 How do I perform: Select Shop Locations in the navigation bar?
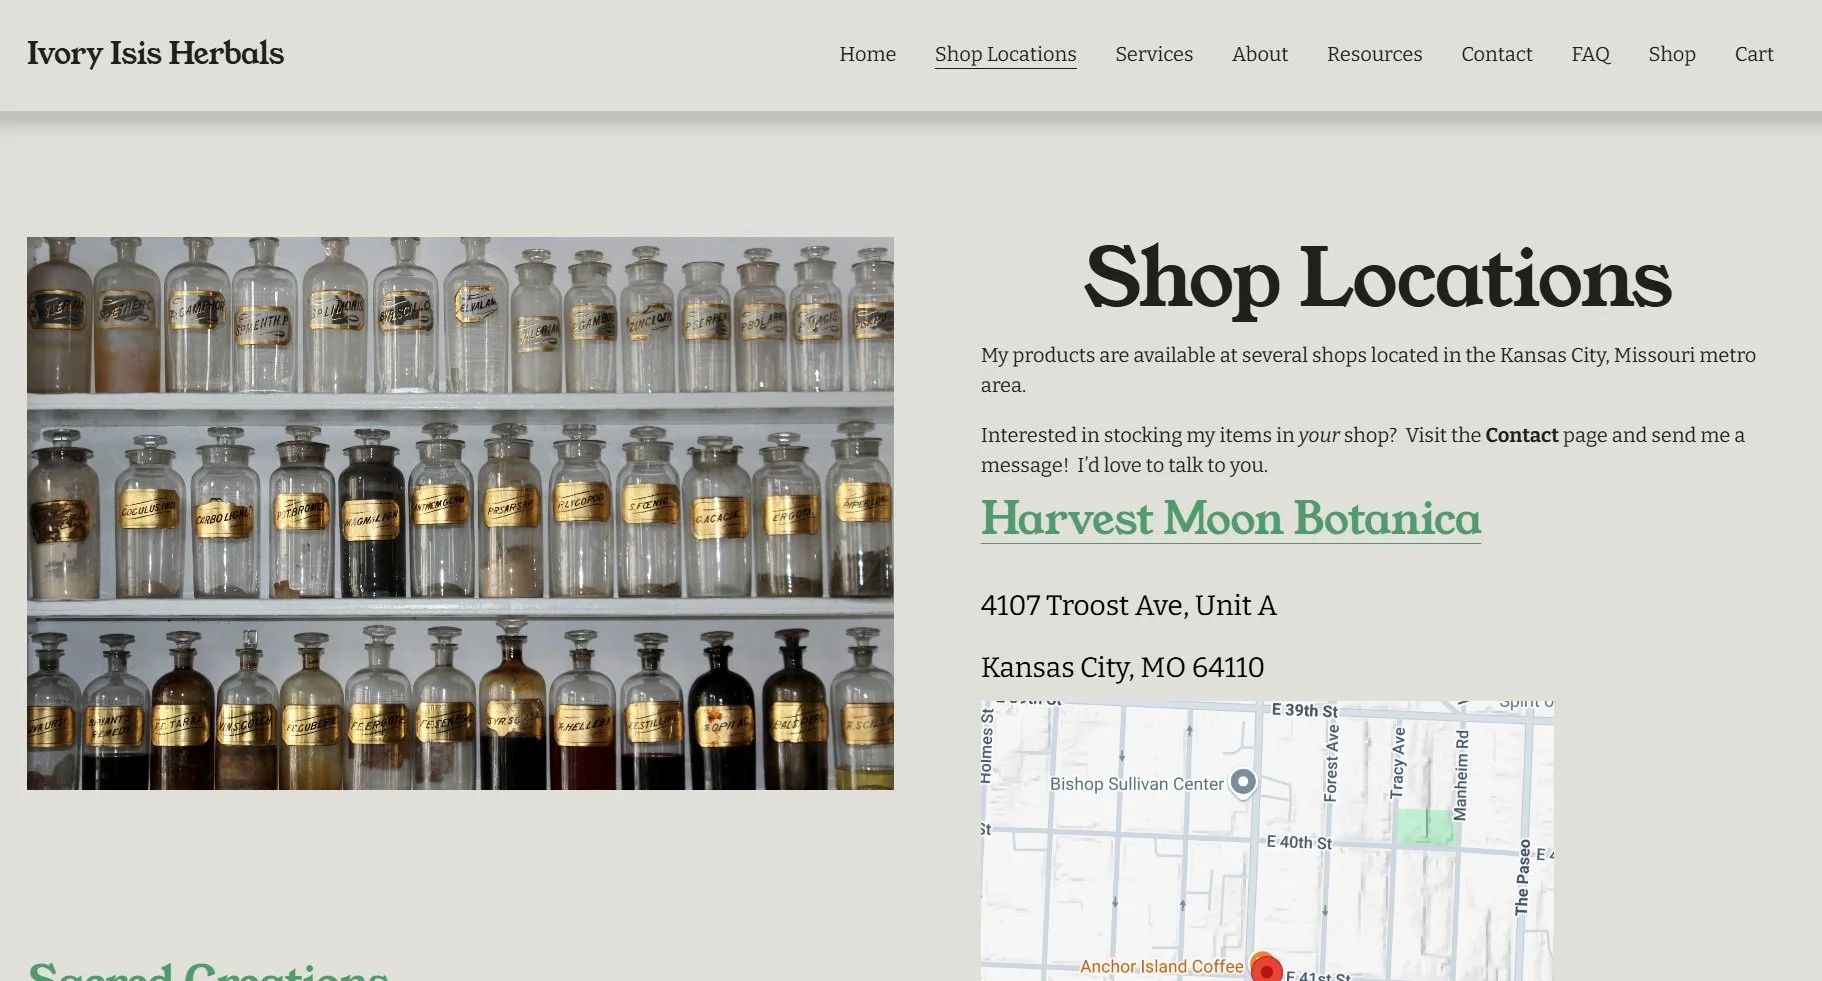tap(1005, 54)
